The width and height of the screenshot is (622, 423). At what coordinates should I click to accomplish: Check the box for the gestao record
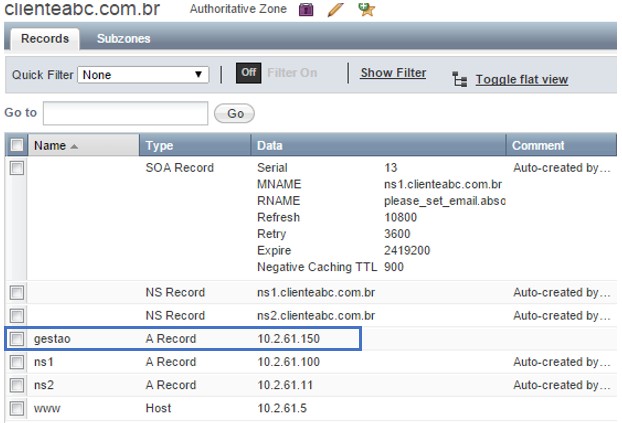[16, 339]
